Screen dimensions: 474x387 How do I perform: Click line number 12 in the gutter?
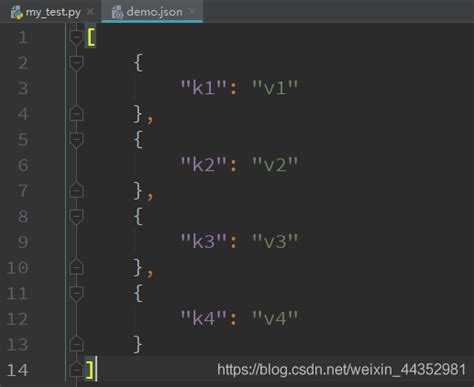(17, 319)
